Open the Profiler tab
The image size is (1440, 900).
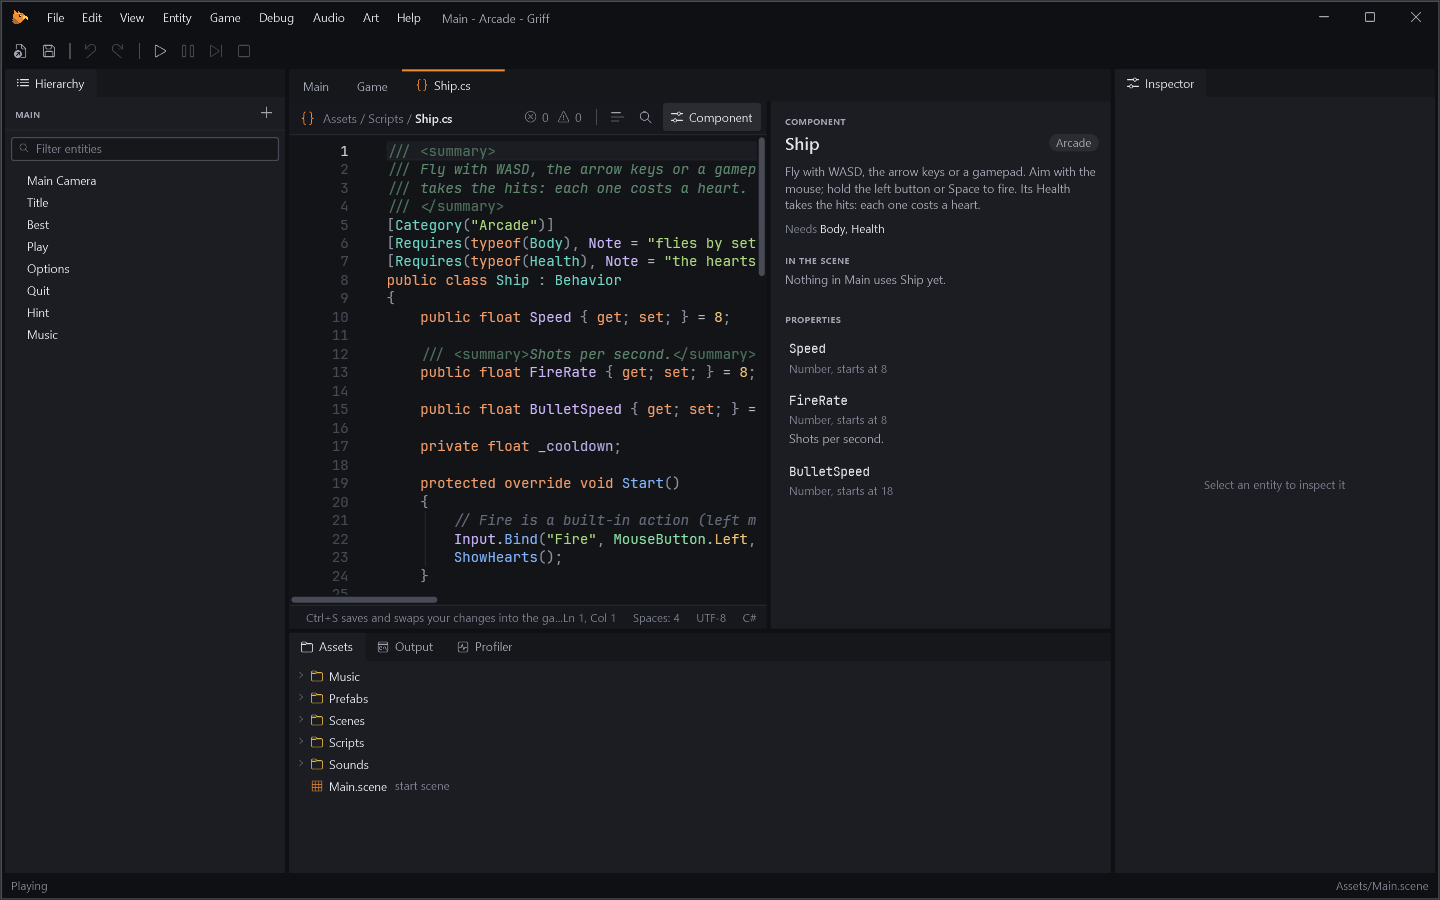(485, 647)
